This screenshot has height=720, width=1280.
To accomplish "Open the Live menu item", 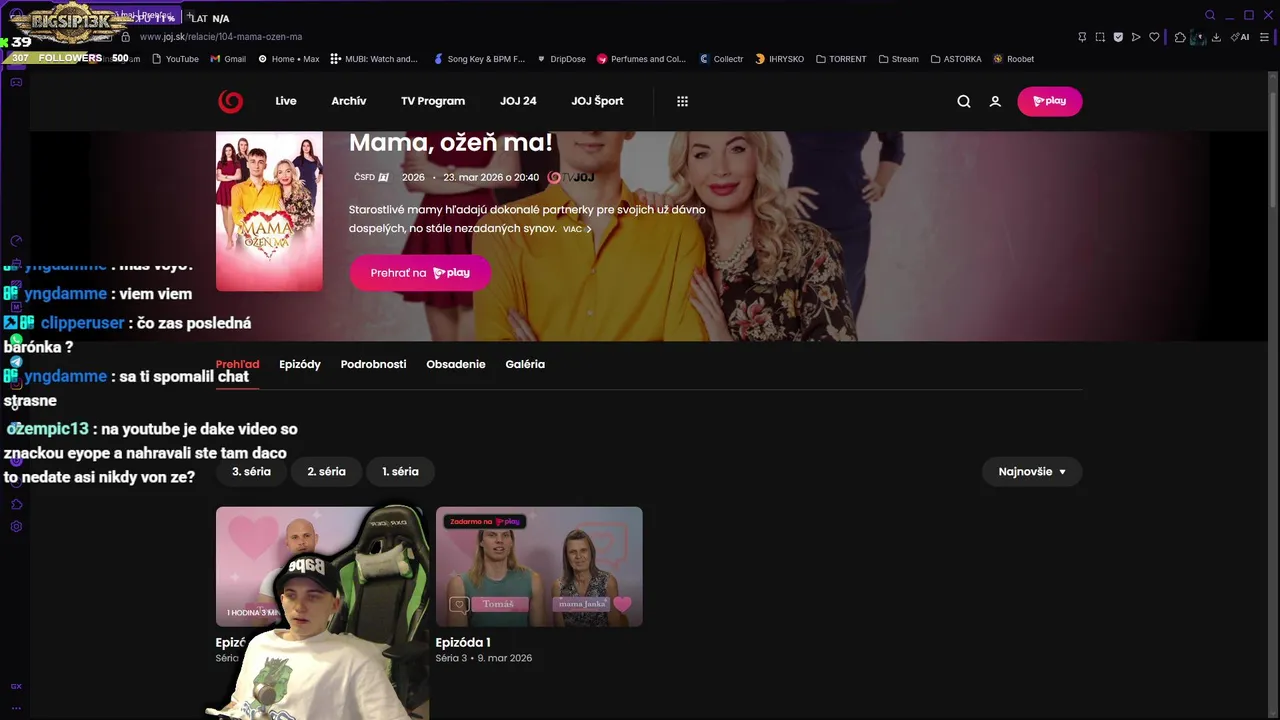I will click(286, 101).
